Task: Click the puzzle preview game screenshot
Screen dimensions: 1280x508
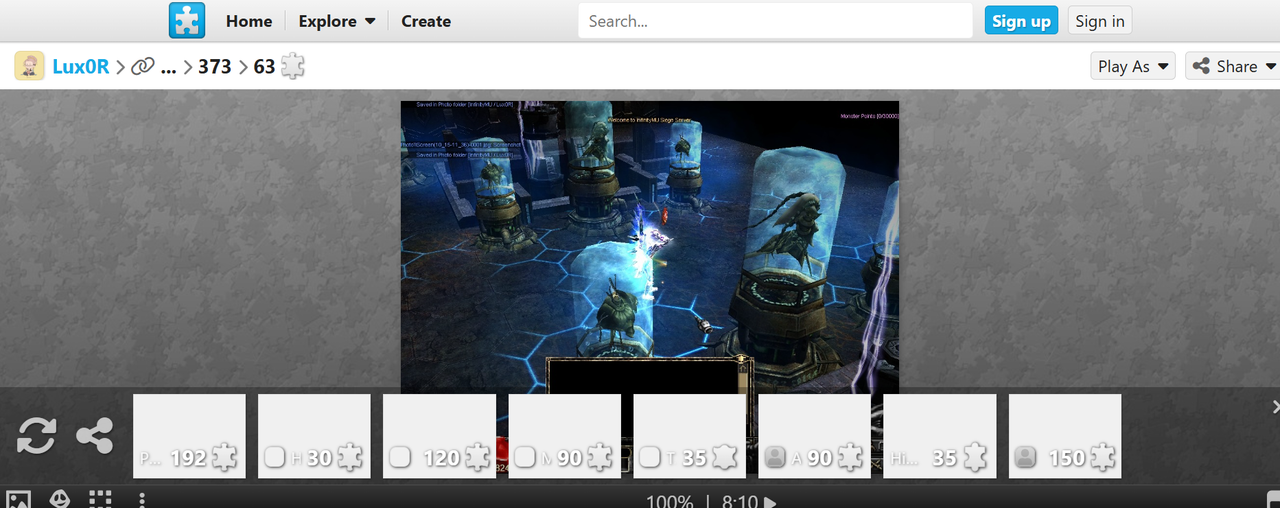Action: pyautogui.click(x=650, y=245)
